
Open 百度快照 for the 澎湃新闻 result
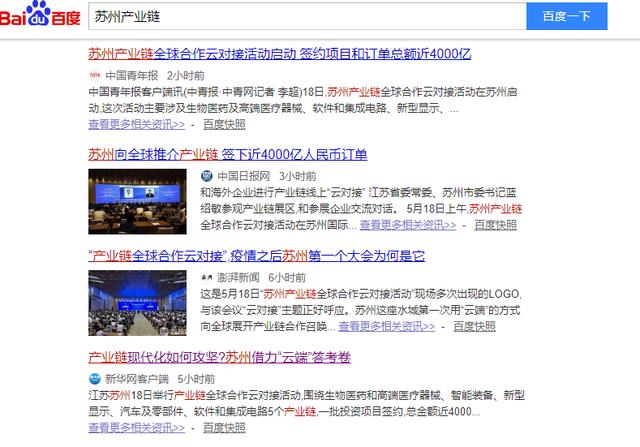click(x=475, y=326)
